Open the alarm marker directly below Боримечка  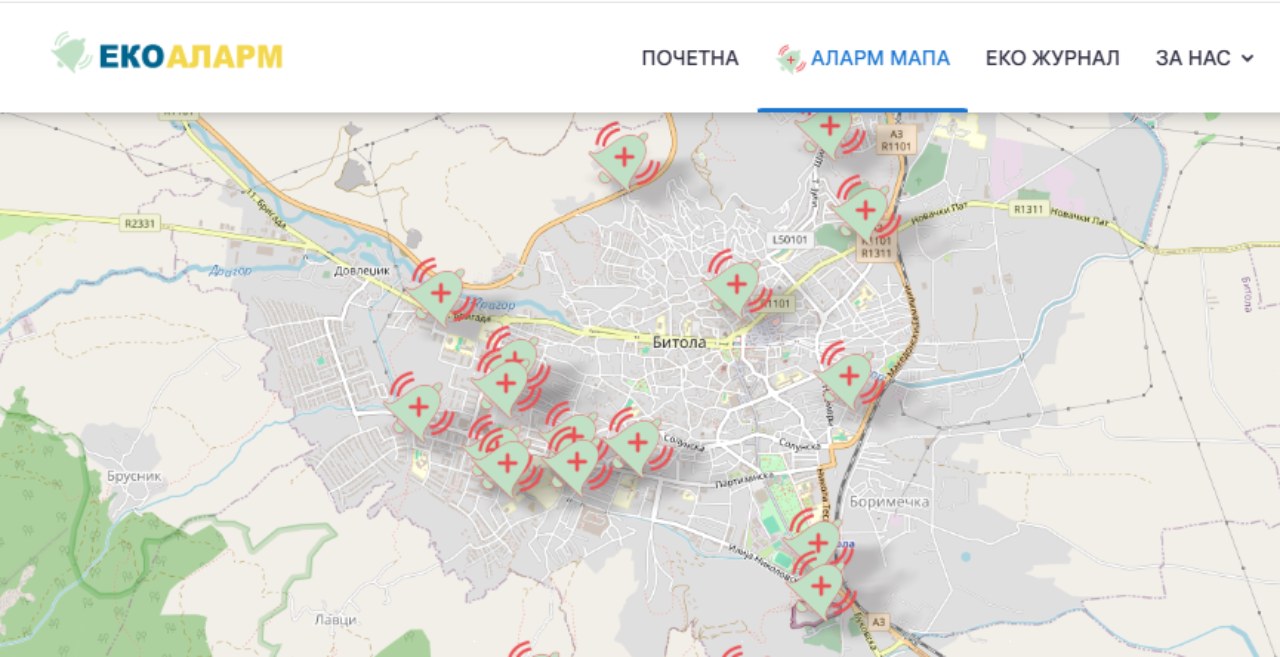pos(816,543)
